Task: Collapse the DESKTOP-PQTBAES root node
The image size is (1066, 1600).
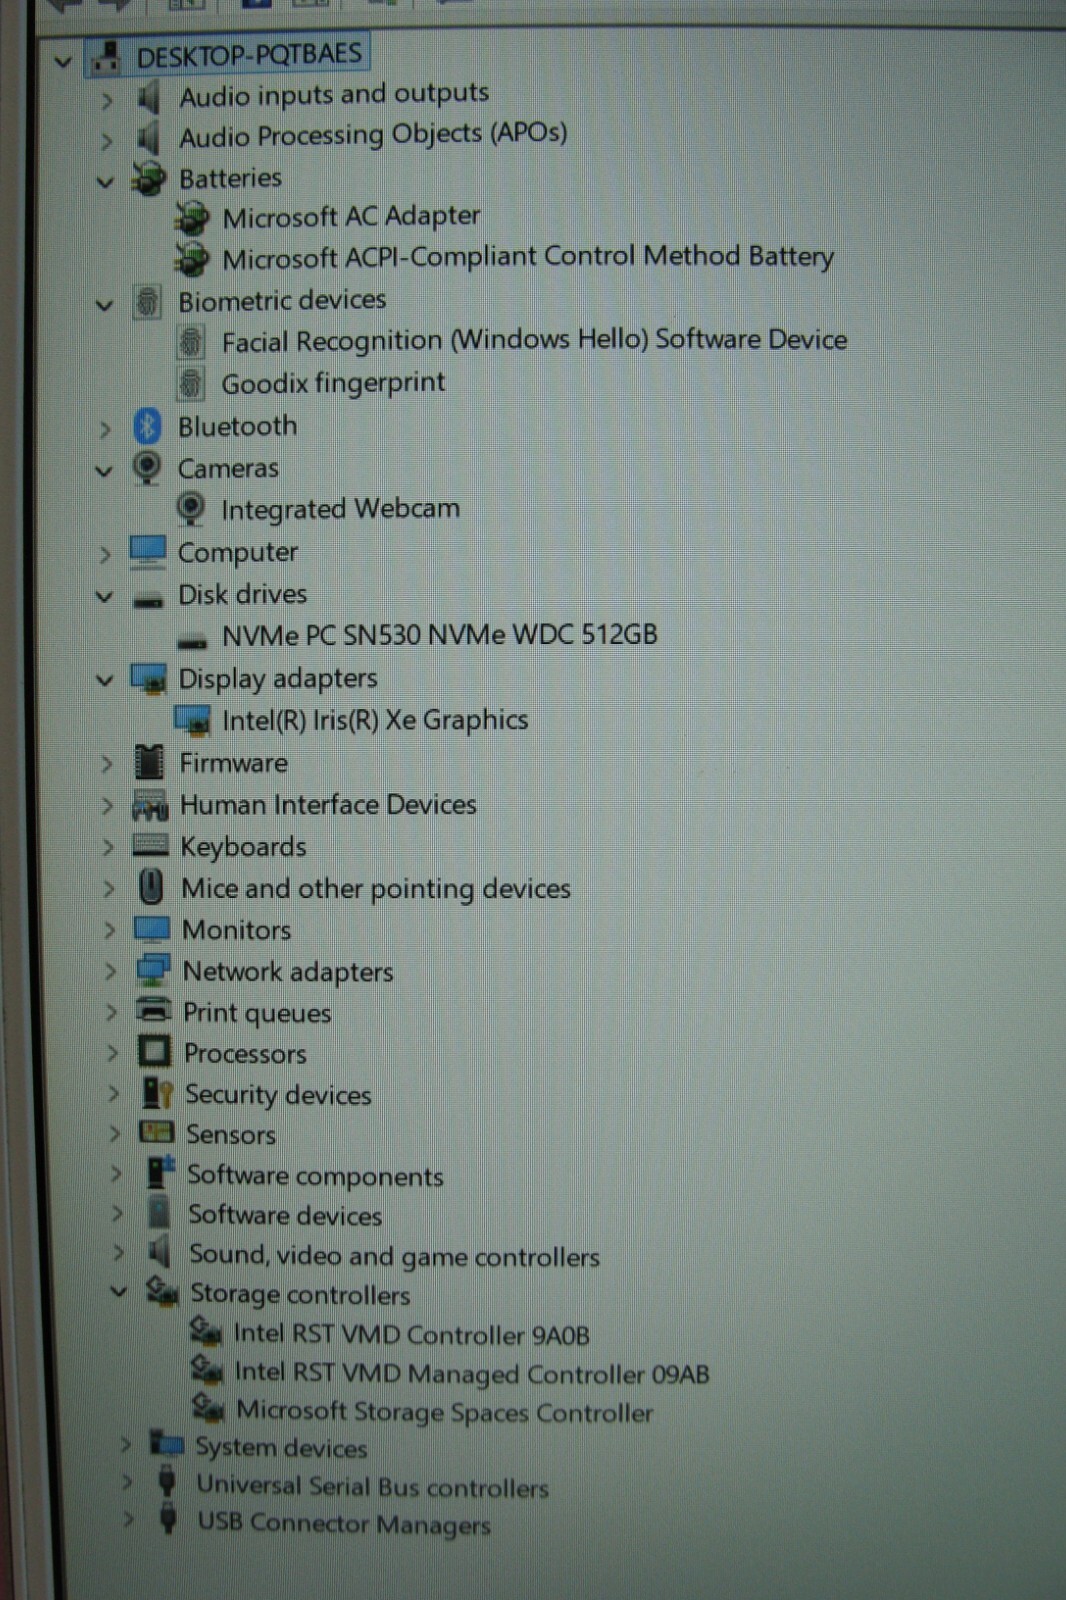Action: click(x=62, y=62)
